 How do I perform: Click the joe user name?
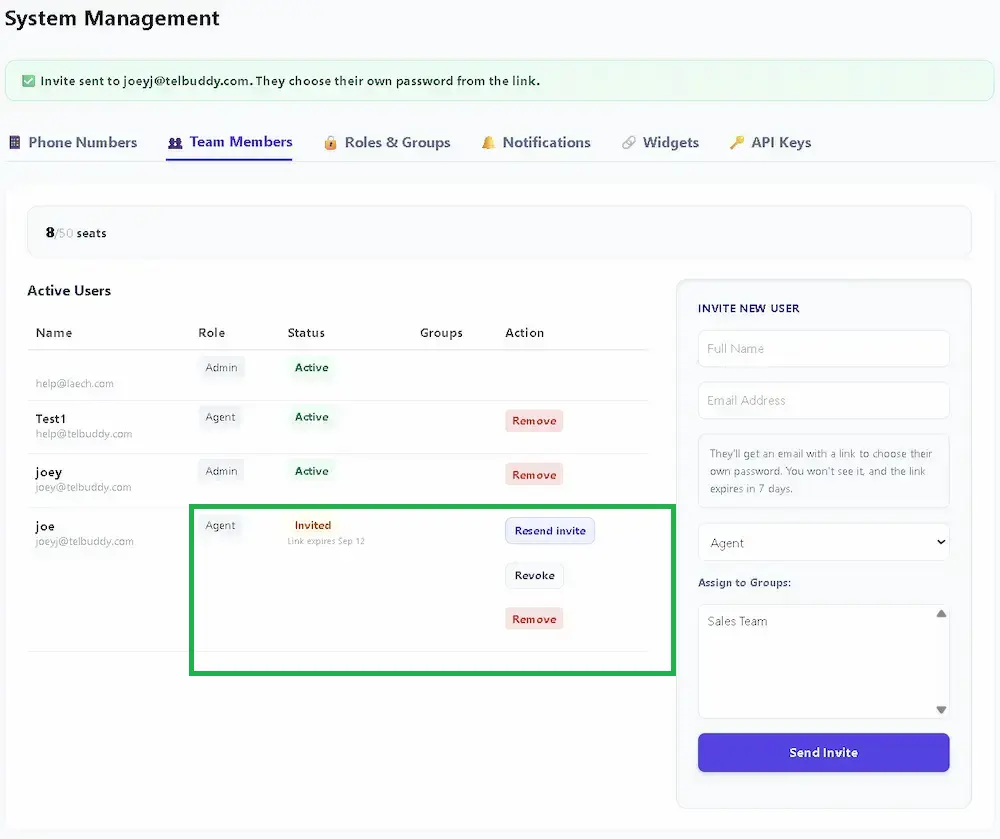(x=45, y=527)
